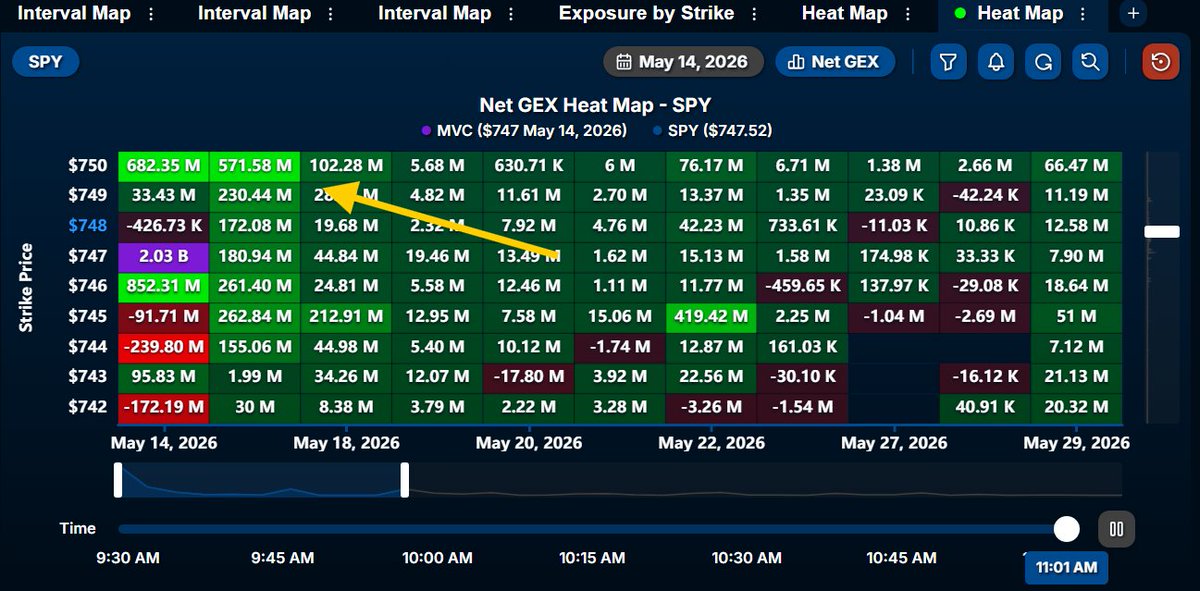
Task: Open the Net GEX metric dropdown
Action: point(835,62)
